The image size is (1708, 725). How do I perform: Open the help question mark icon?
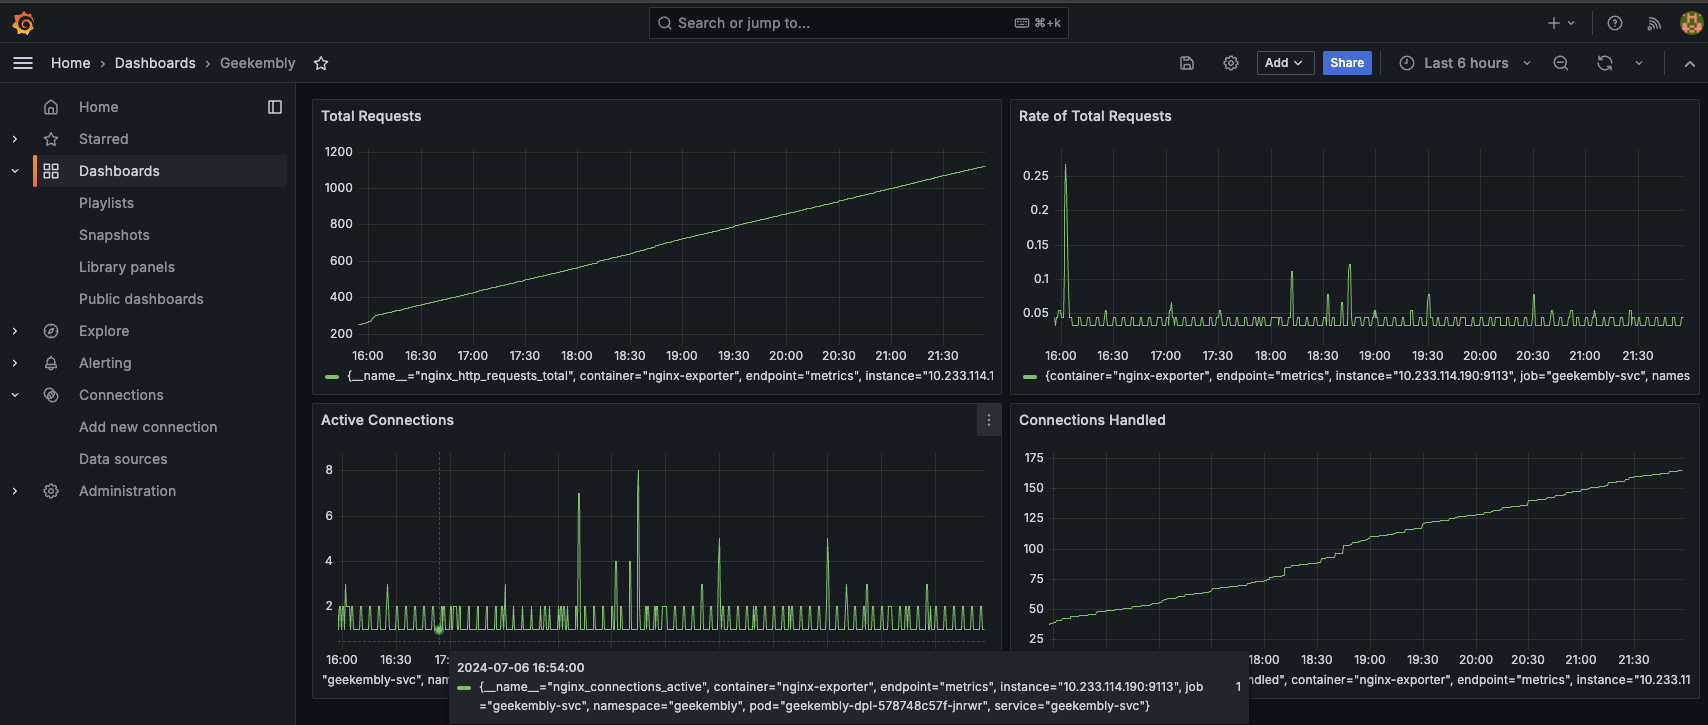[x=1615, y=23]
